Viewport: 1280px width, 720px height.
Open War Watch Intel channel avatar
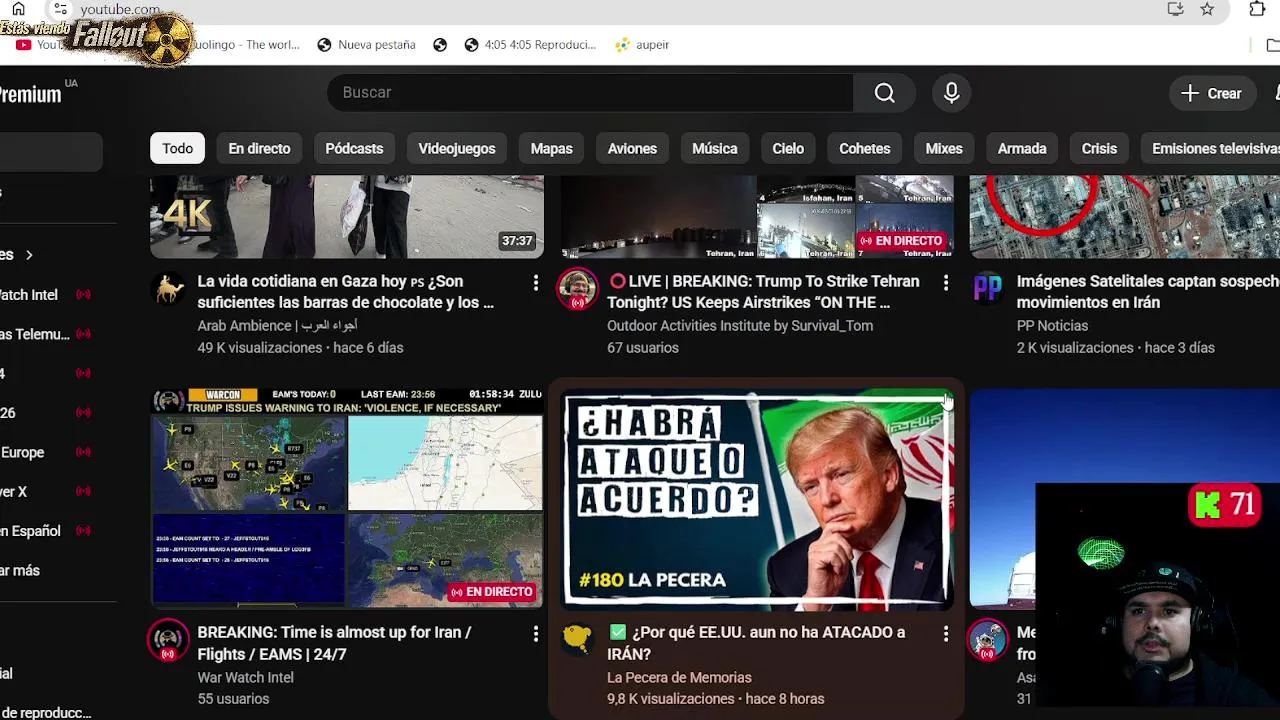point(168,640)
